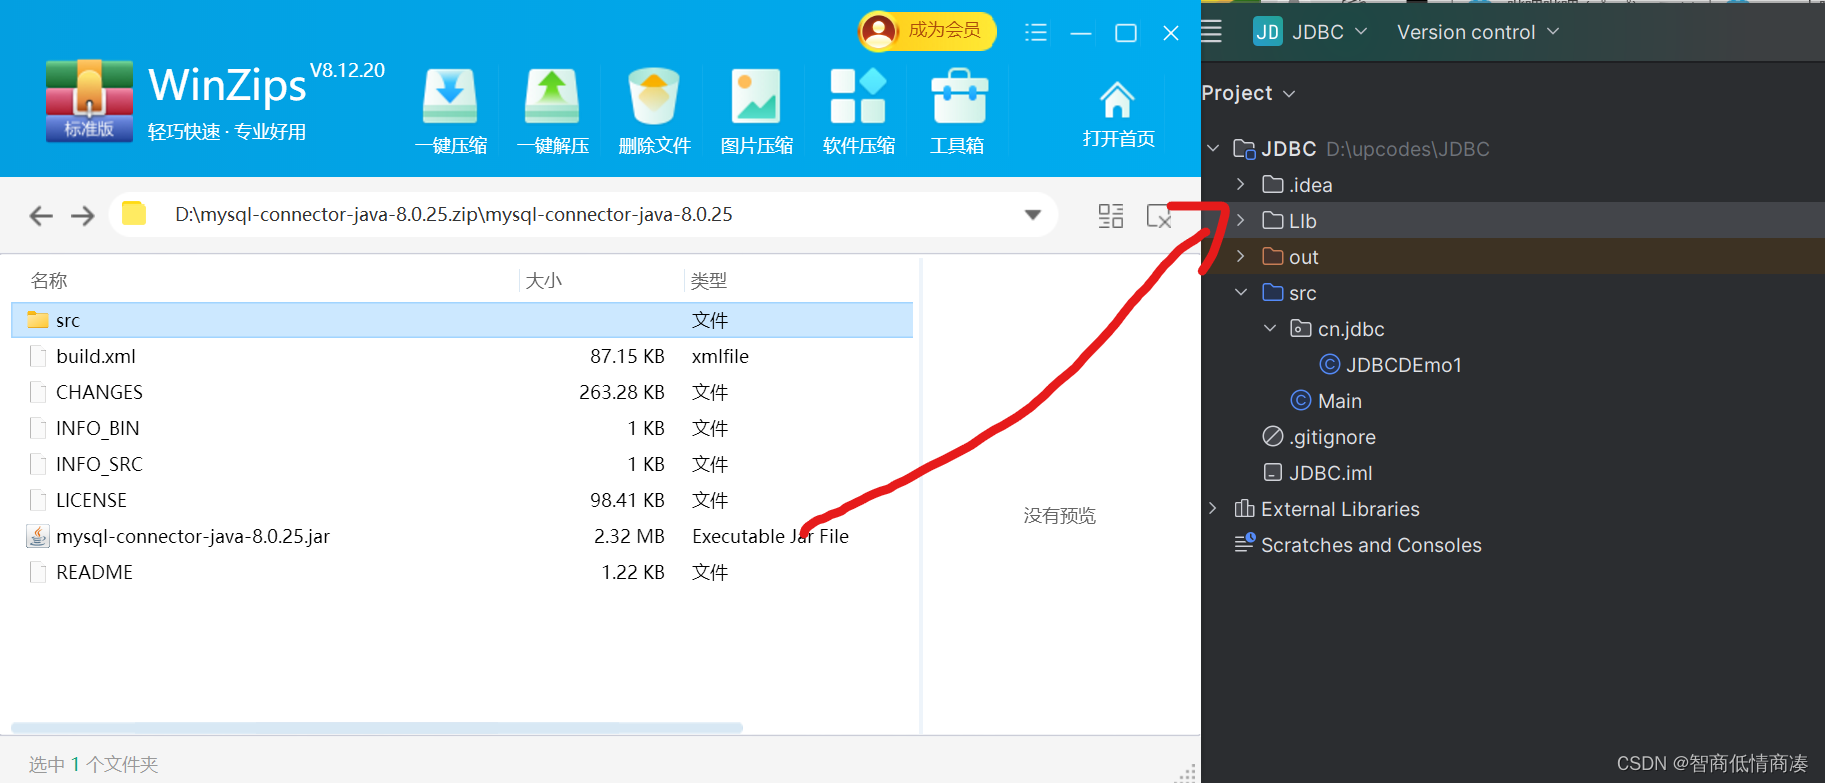Select the LICENSE file
The height and width of the screenshot is (783, 1825).
pos(462,500)
